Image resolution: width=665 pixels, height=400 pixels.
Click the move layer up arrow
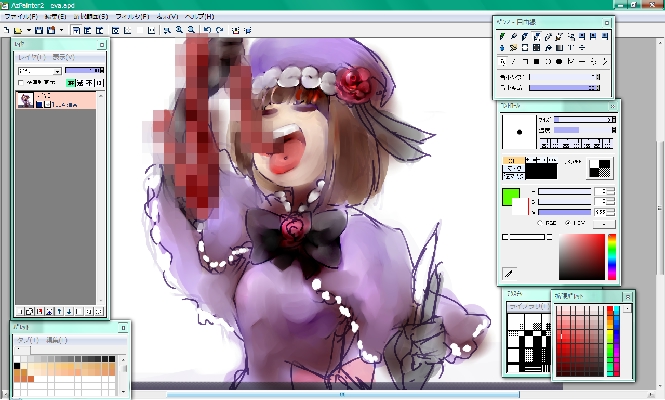(59, 311)
